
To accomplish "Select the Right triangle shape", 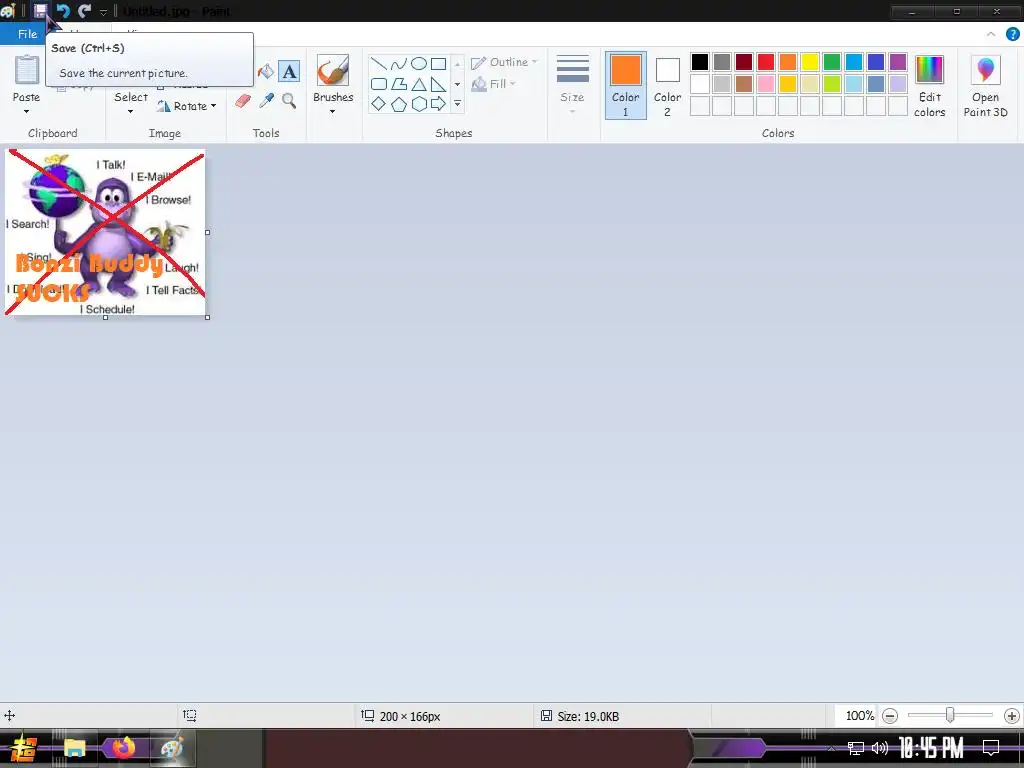I will point(438,84).
